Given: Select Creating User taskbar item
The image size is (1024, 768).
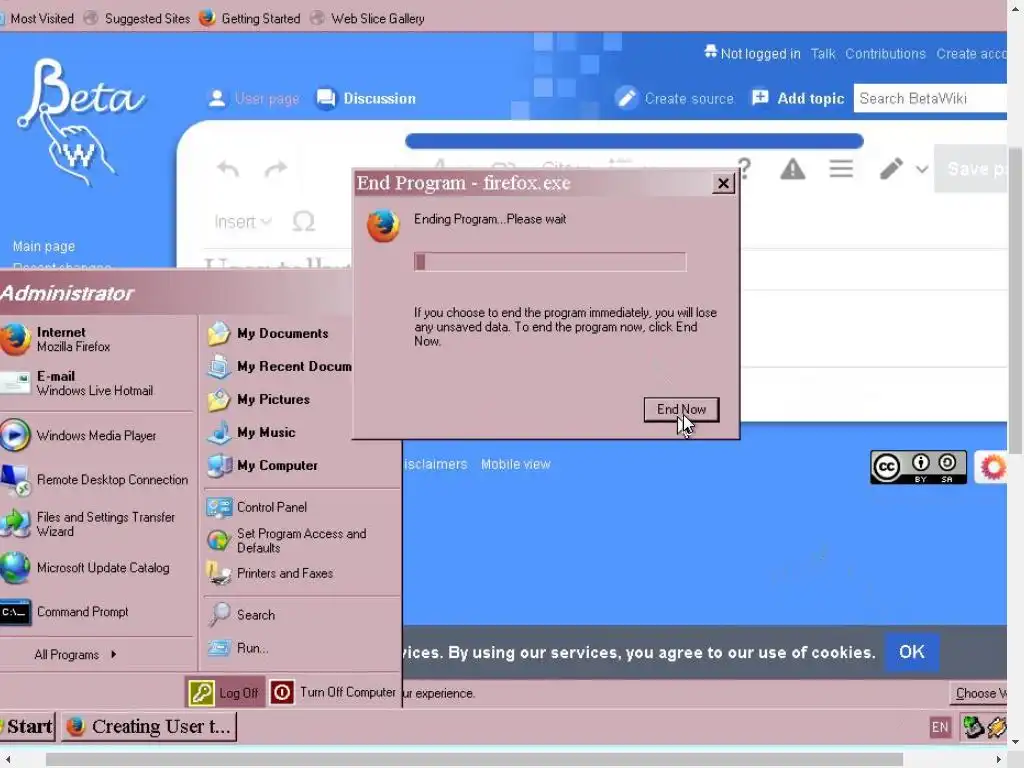Looking at the screenshot, I should pos(149,727).
